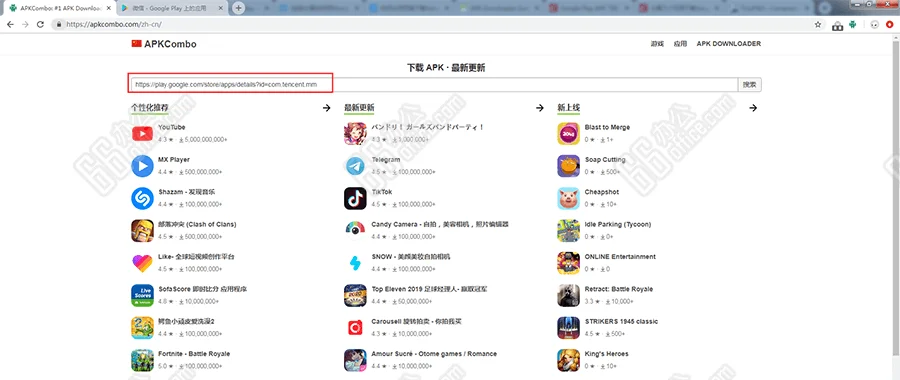Go to the APKCombo logo home
Screen dimensions: 900x380
164,44
